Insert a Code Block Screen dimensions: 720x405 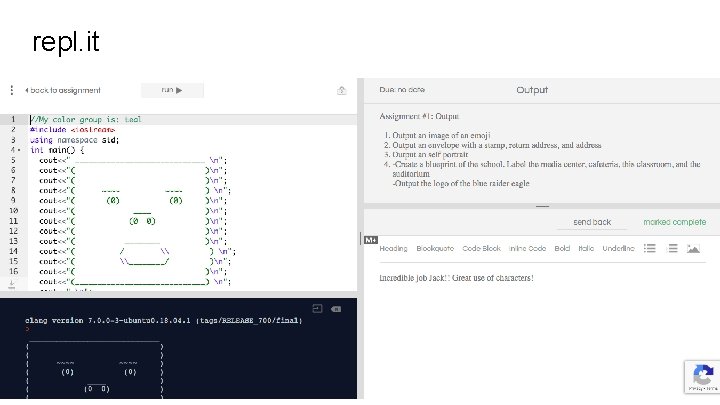click(481, 248)
